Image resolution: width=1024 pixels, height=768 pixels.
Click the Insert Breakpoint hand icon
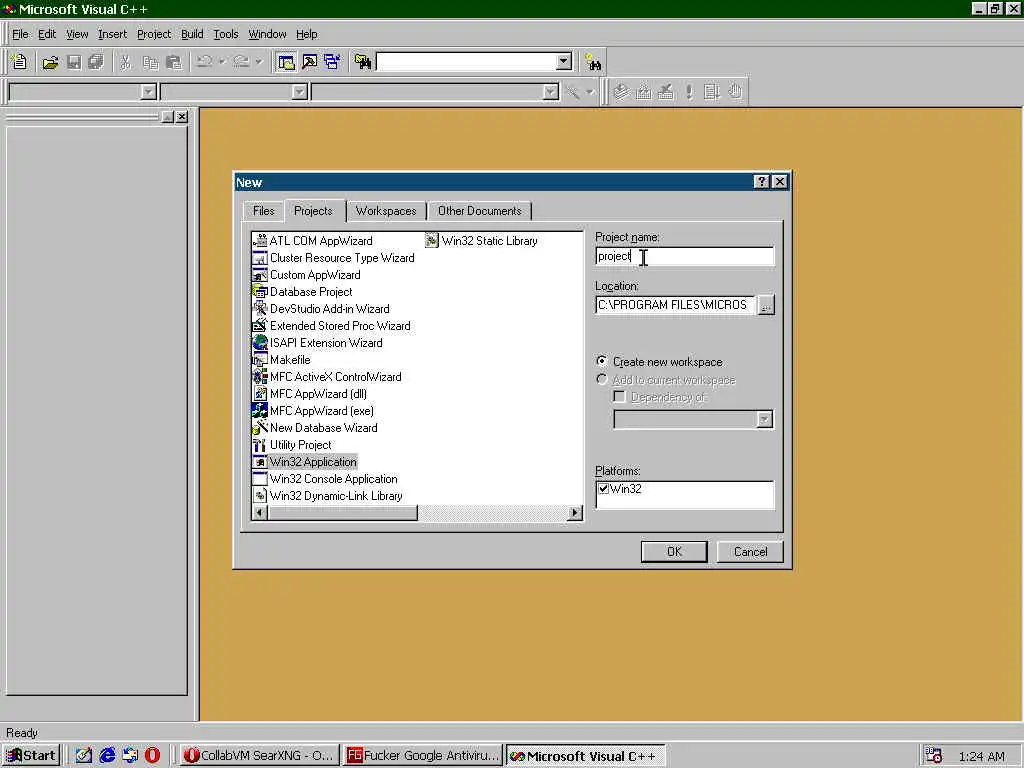tap(735, 91)
